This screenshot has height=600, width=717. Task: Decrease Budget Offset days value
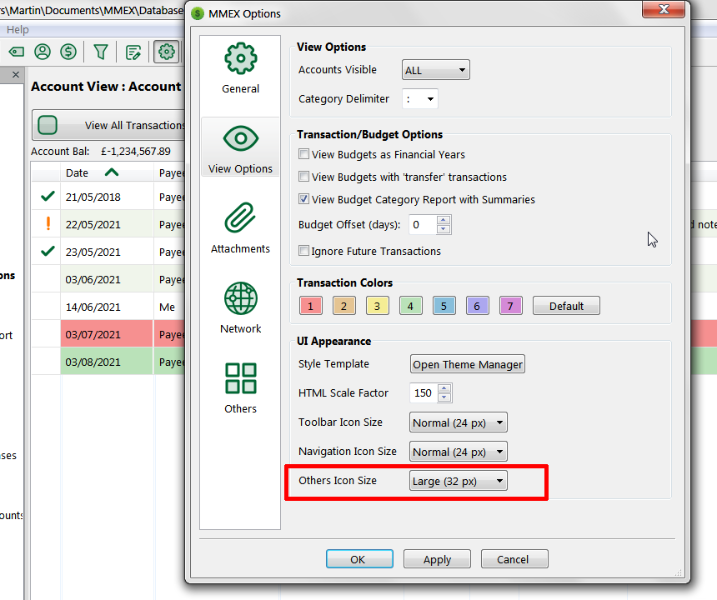point(443,229)
